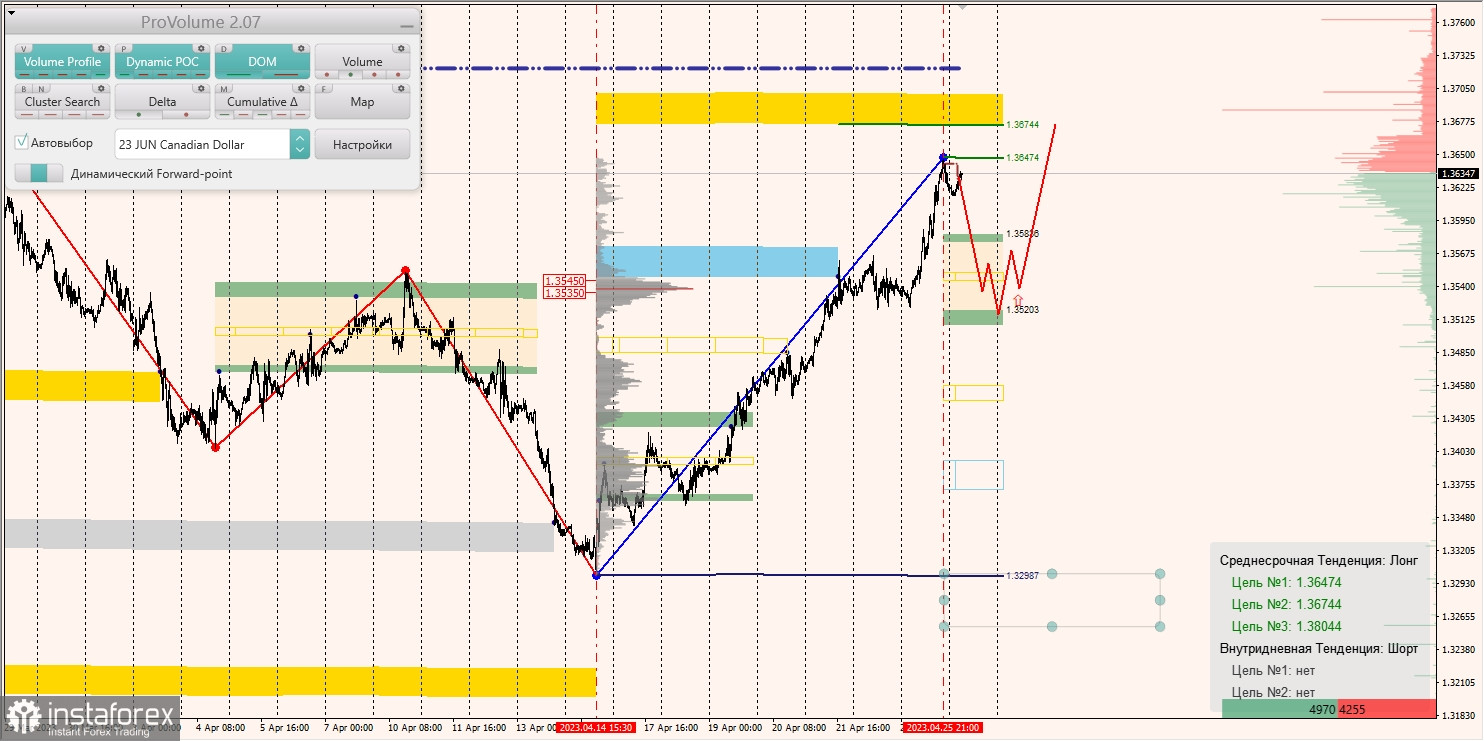The image size is (1484, 741).
Task: Select the red-line segment under DOM
Action: pyautogui.click(x=285, y=75)
